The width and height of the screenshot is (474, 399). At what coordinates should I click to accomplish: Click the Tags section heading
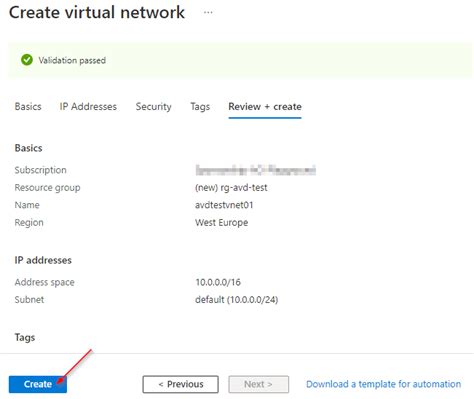coord(25,337)
